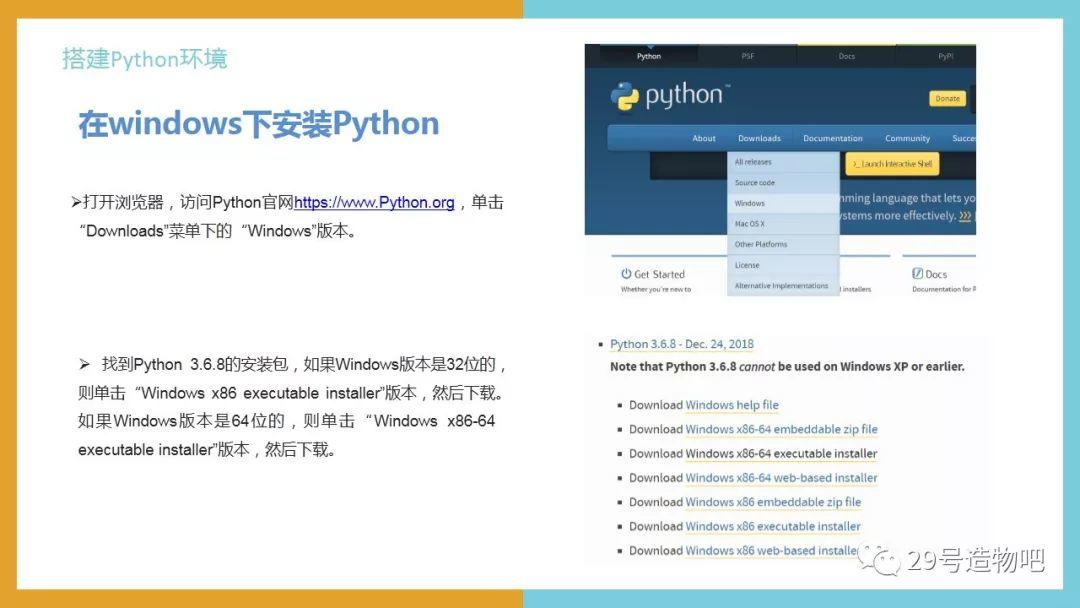Open the Downloads navigation menu
Viewport: 1080px width, 608px height.
coord(759,138)
